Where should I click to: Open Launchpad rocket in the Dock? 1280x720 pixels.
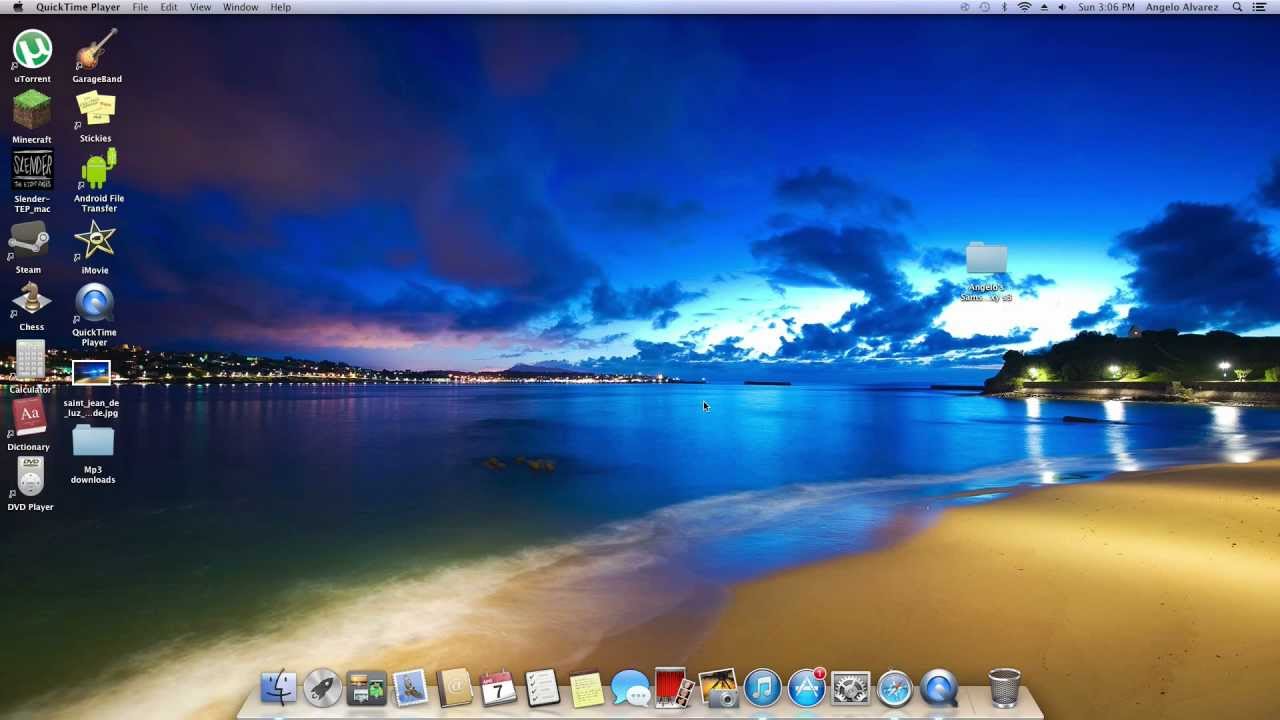click(x=322, y=688)
